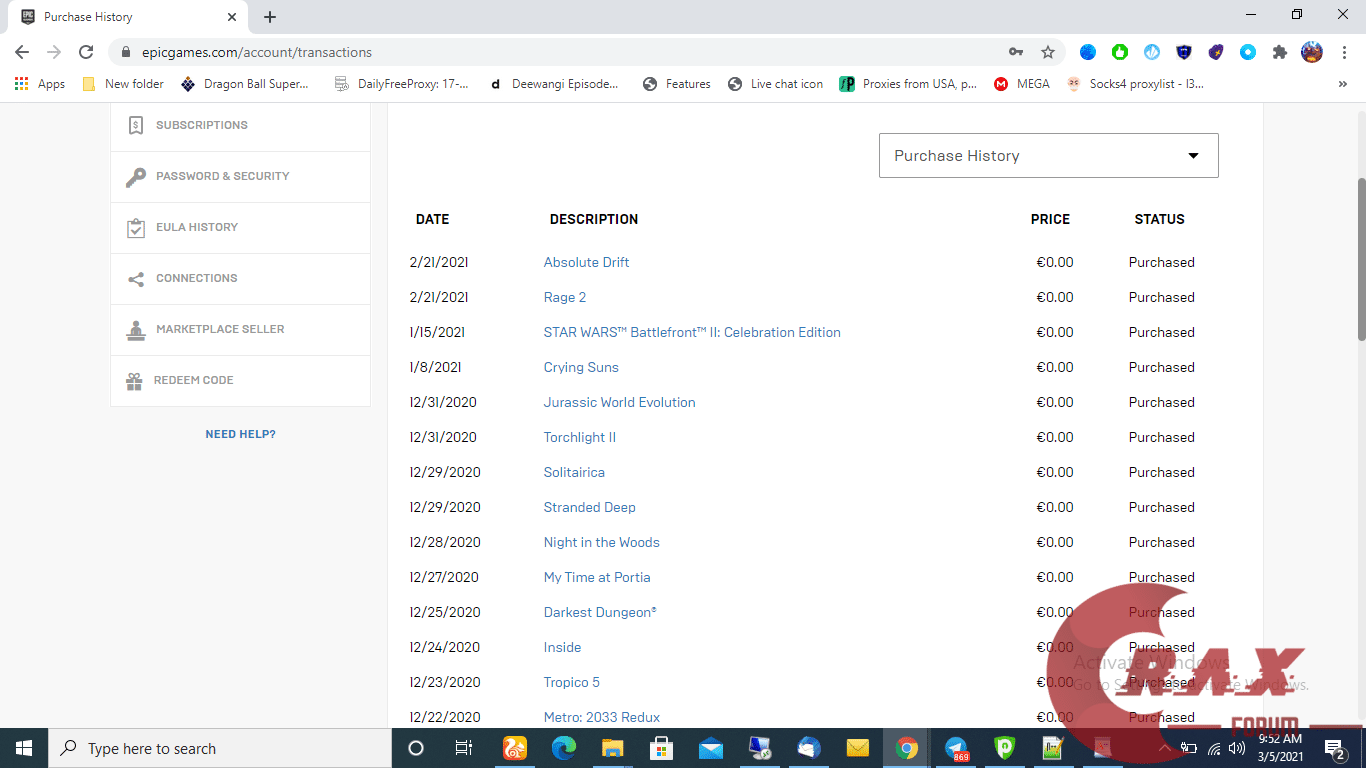The width and height of the screenshot is (1366, 768).
Task: Open the Metro: 2033 Redux link
Action: (602, 717)
